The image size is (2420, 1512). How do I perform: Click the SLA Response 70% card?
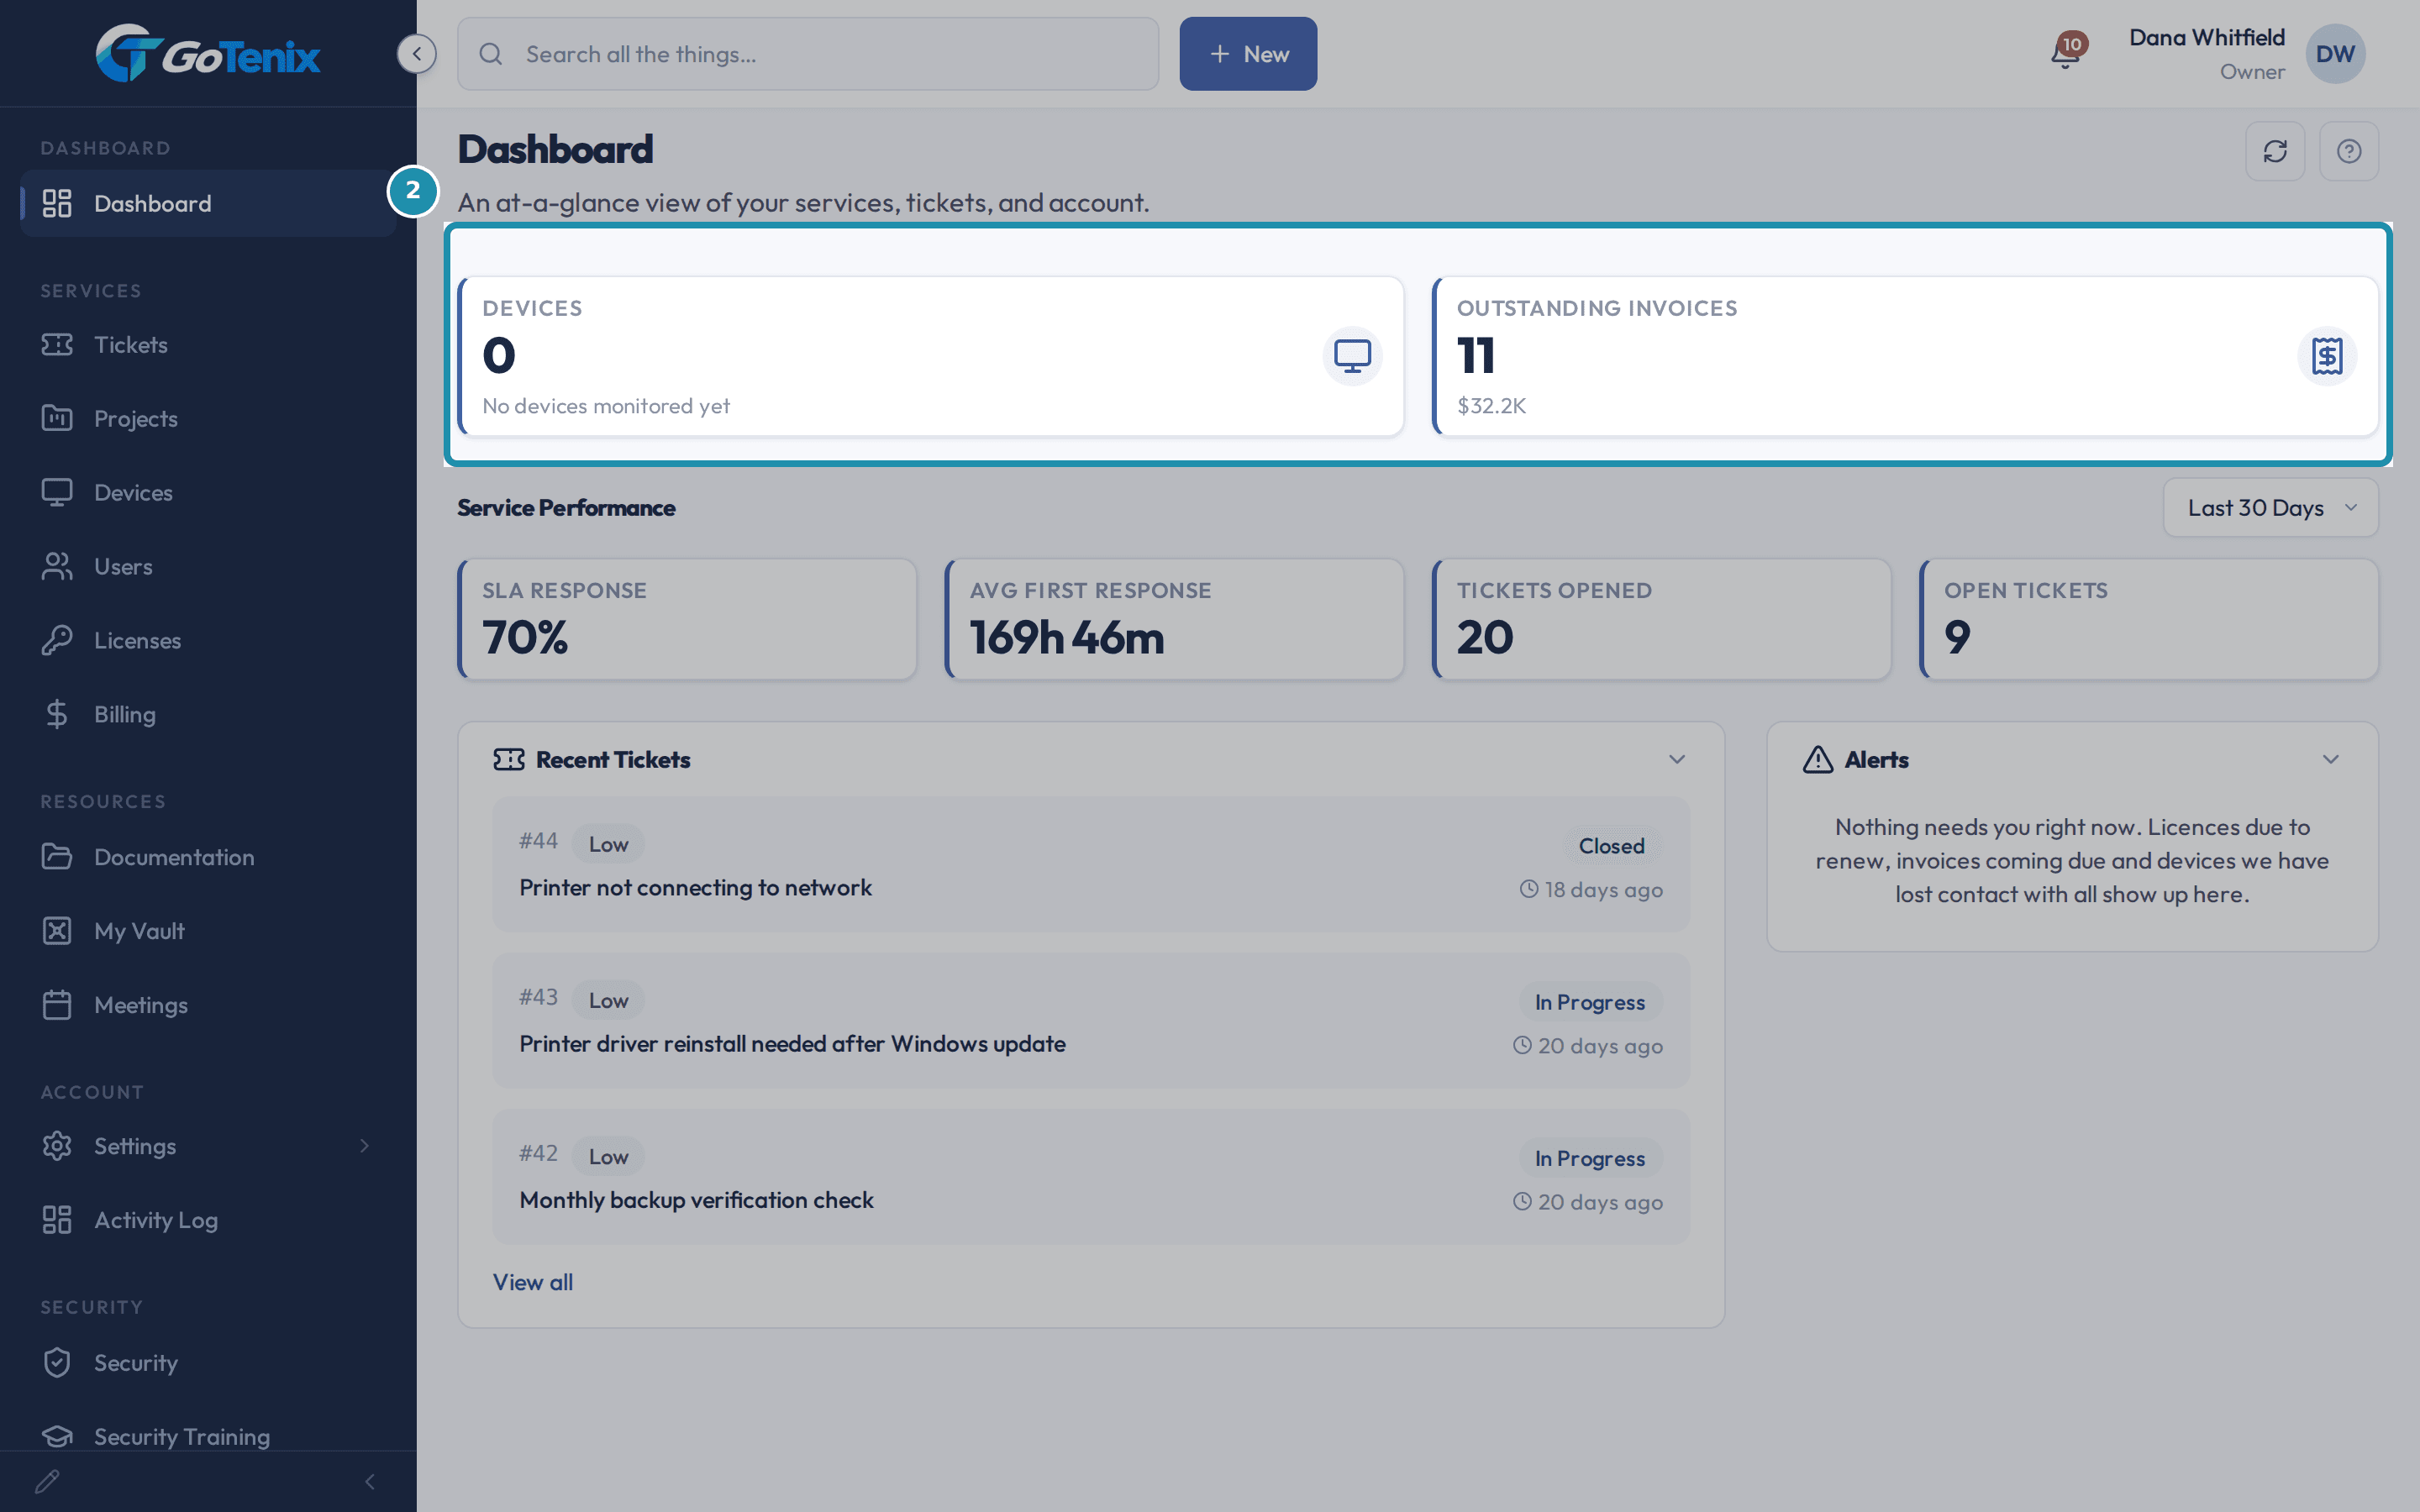click(x=688, y=619)
